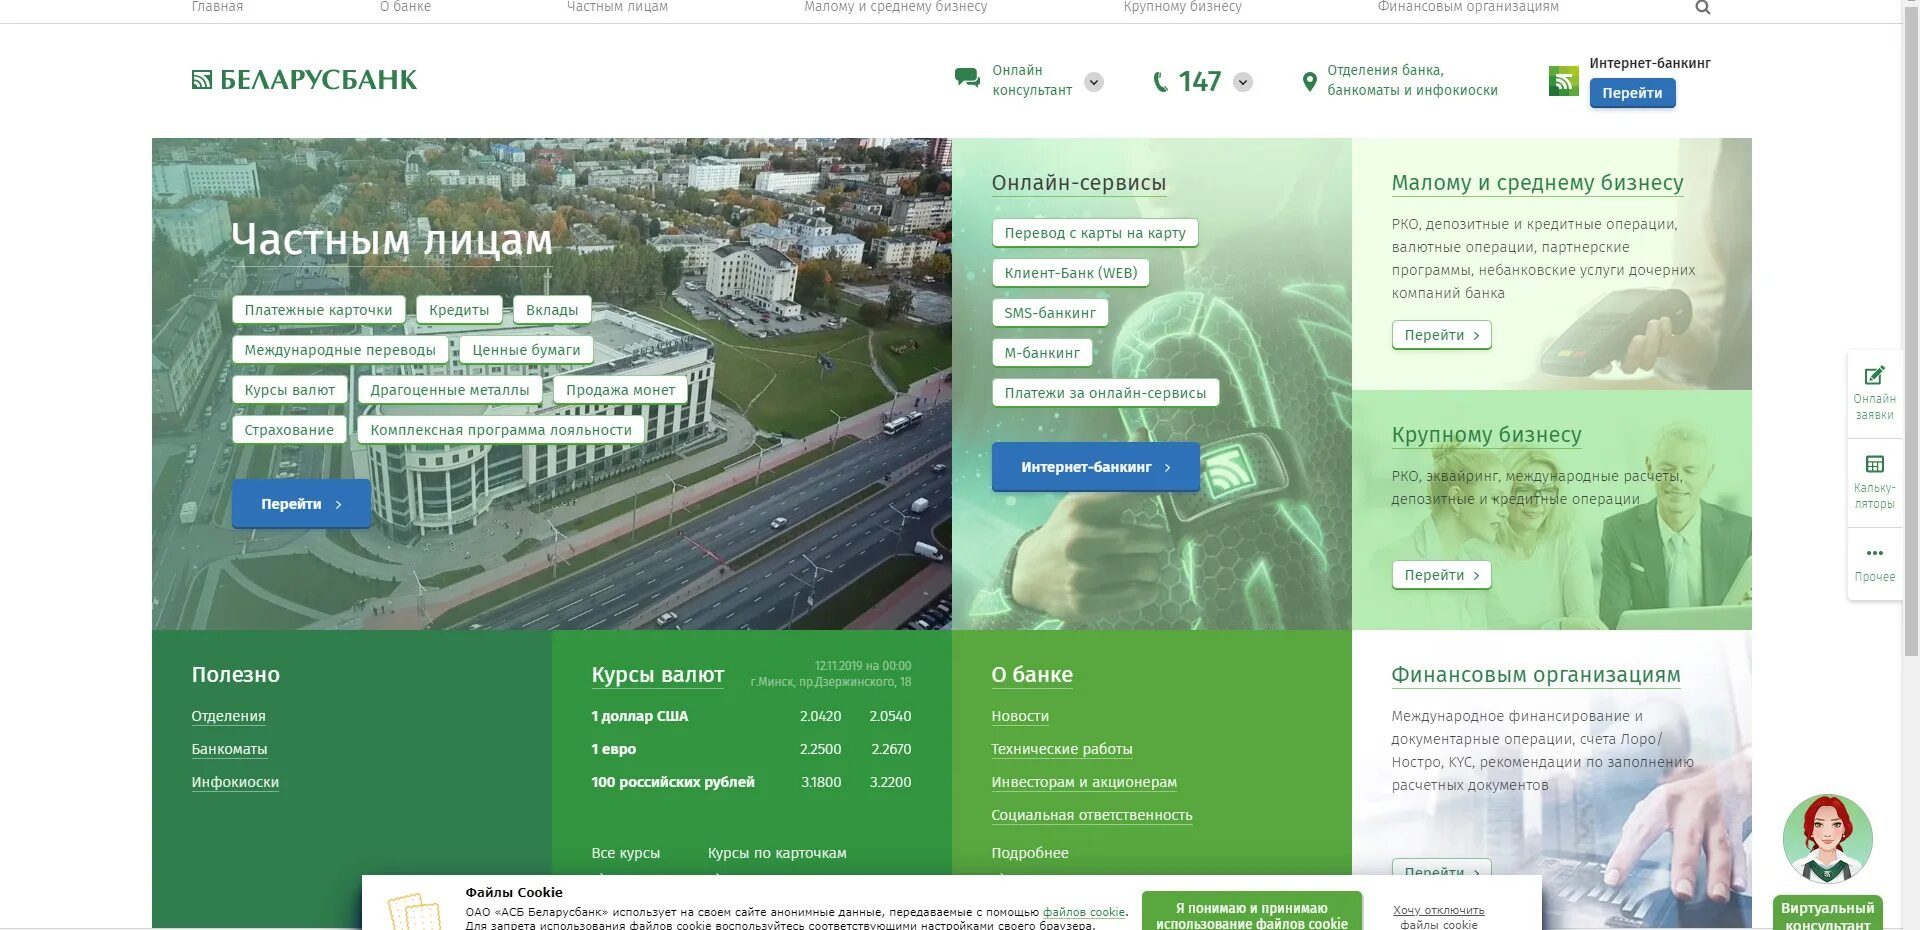Open Курсы валют button in banner

[289, 390]
